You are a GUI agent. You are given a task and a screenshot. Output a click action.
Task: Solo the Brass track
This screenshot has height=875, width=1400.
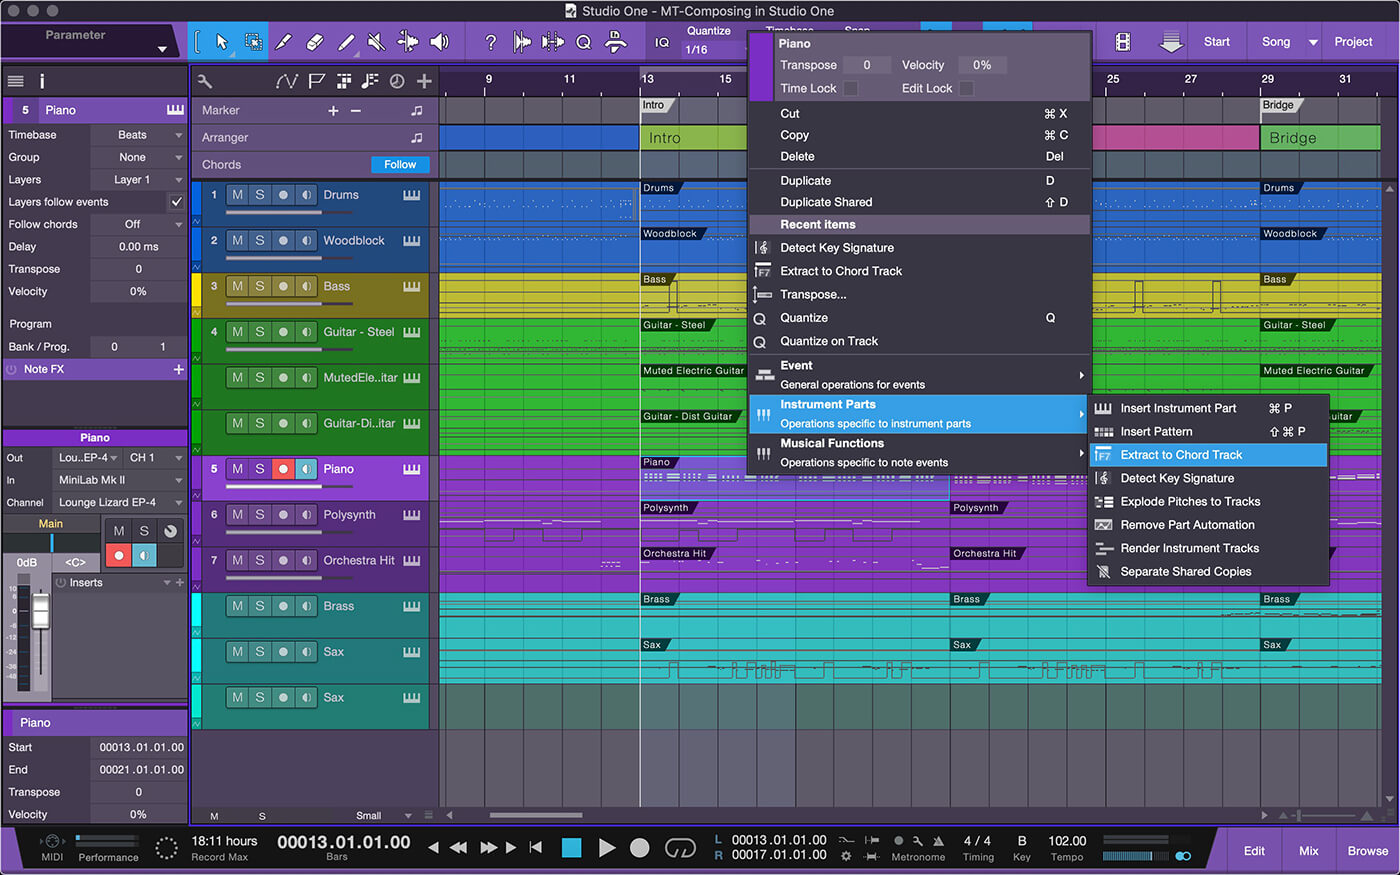[x=260, y=606]
